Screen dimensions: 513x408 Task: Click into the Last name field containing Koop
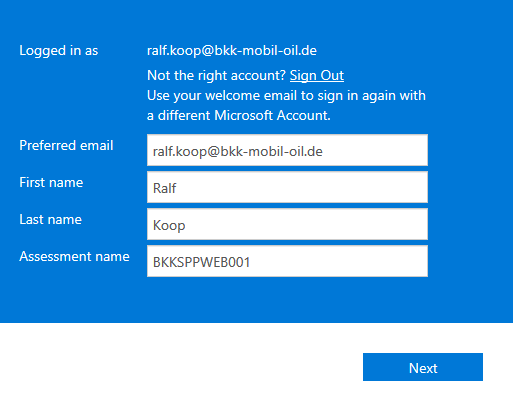[x=287, y=224]
